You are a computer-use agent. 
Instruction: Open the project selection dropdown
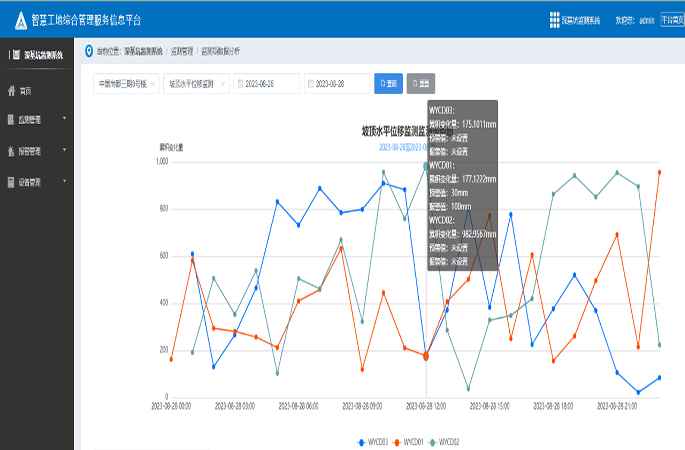[x=125, y=83]
